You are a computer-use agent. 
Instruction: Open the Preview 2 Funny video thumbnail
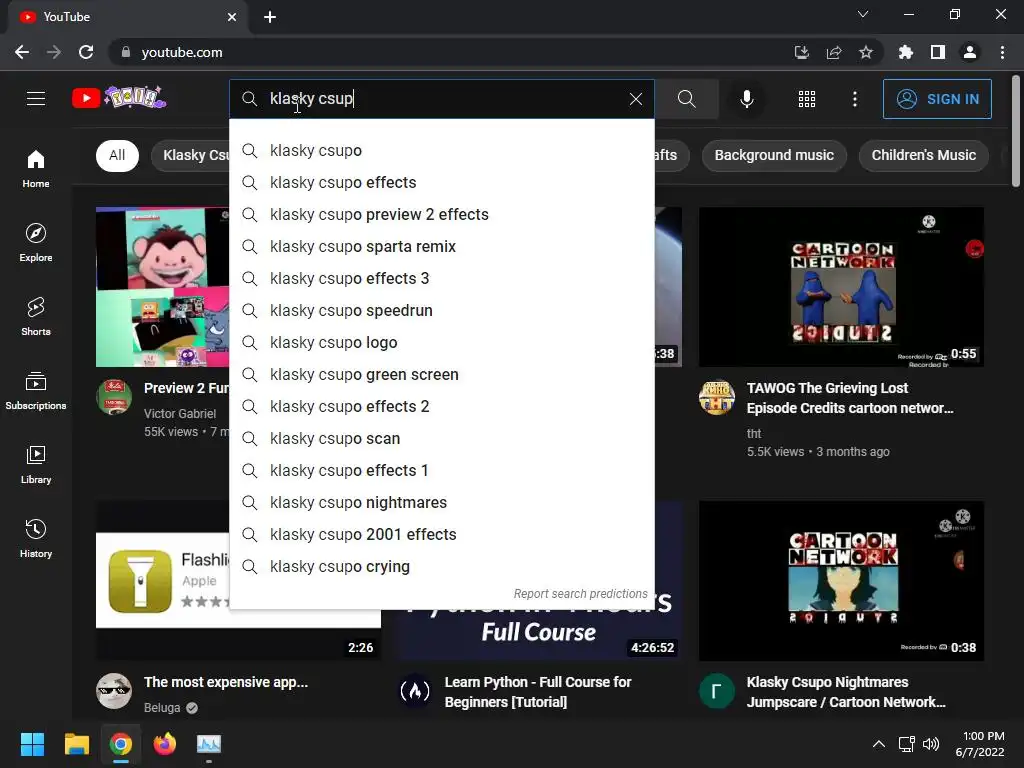point(163,287)
